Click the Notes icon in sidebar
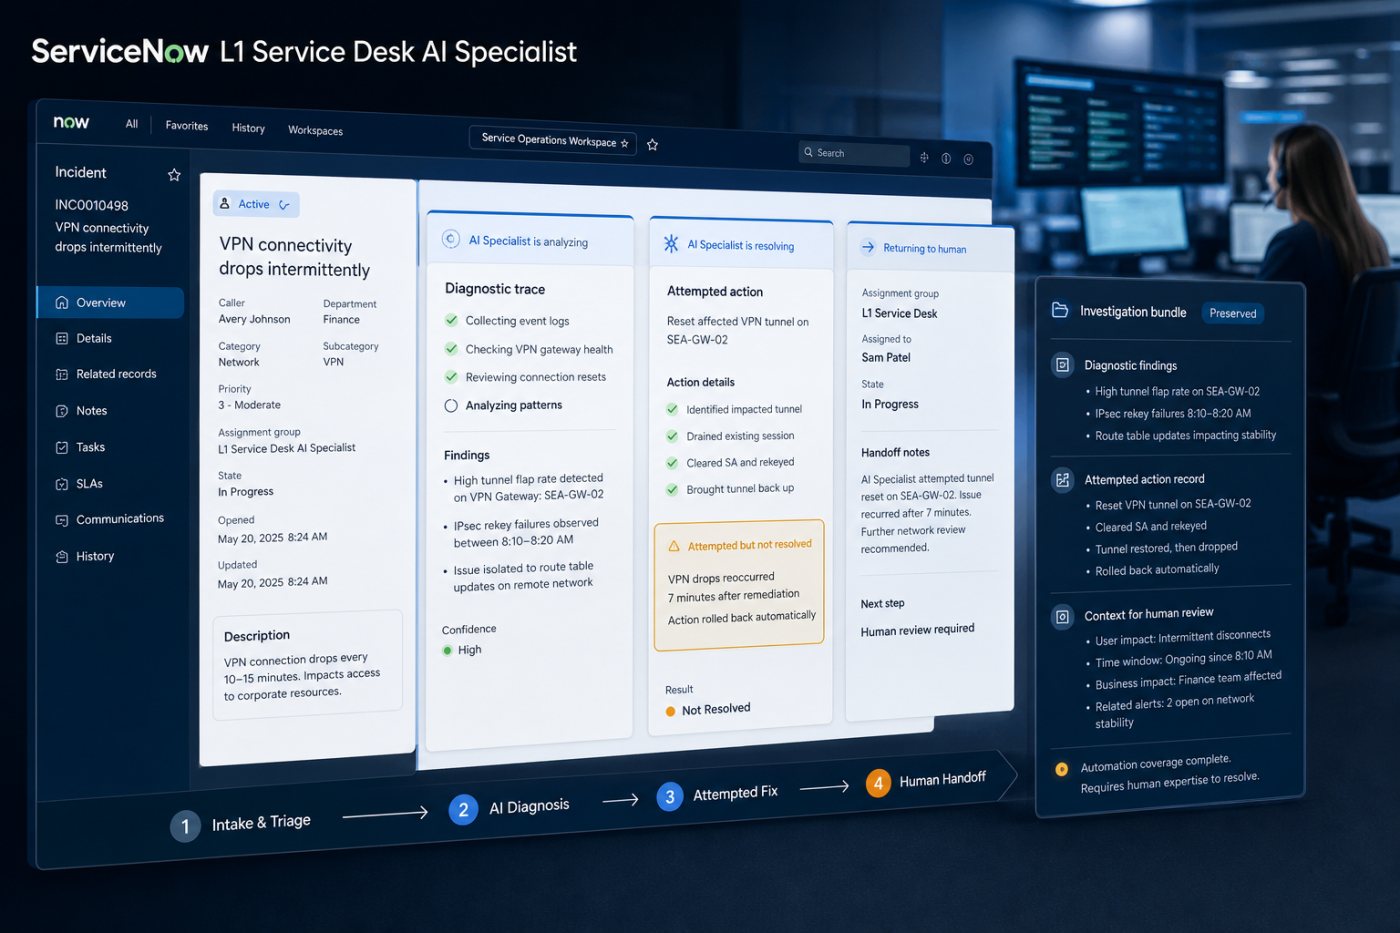The height and width of the screenshot is (933, 1400). (x=62, y=411)
